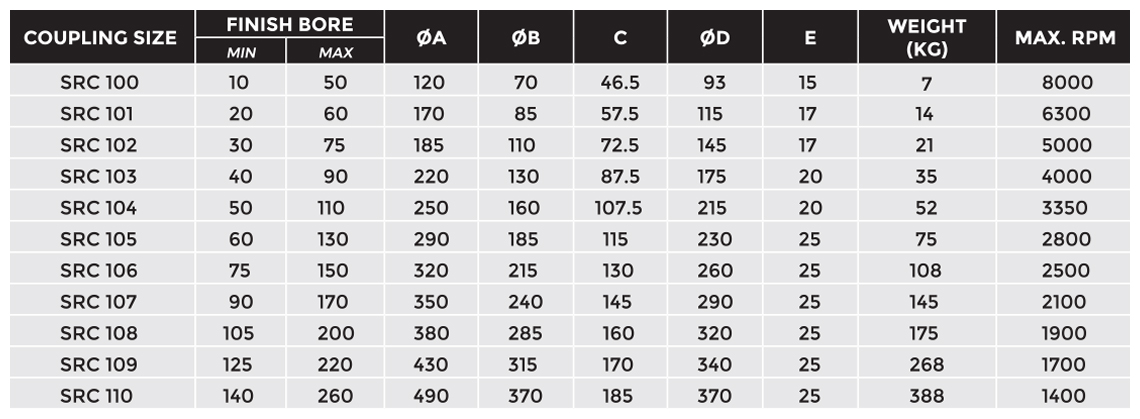Select the MAX. RPM column header
The height and width of the screenshot is (419, 1140).
1066,38
